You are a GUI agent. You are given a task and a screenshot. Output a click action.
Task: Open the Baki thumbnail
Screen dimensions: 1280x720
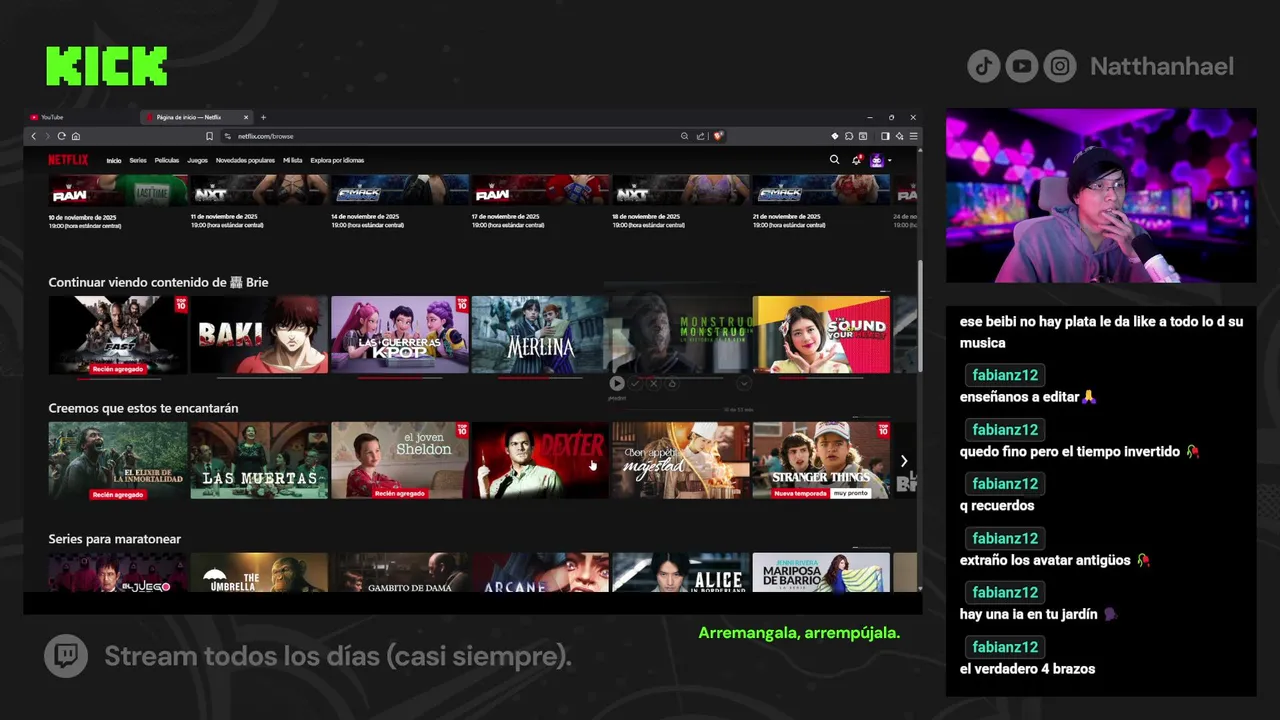coord(259,334)
